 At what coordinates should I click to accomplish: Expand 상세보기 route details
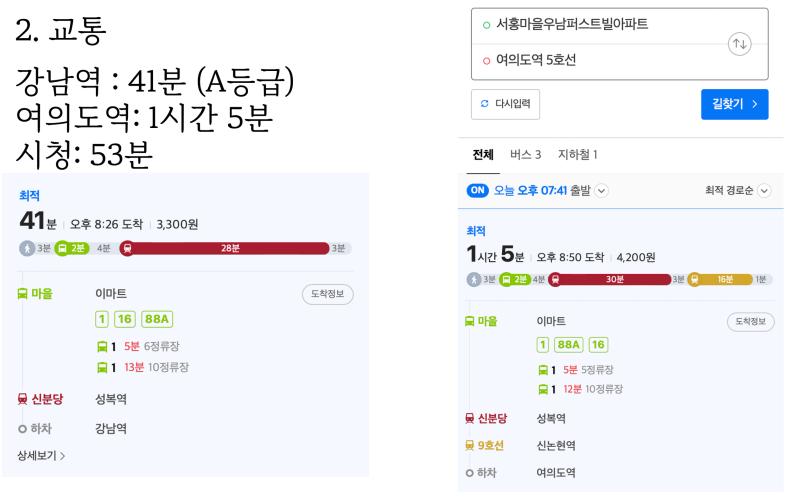(41, 456)
